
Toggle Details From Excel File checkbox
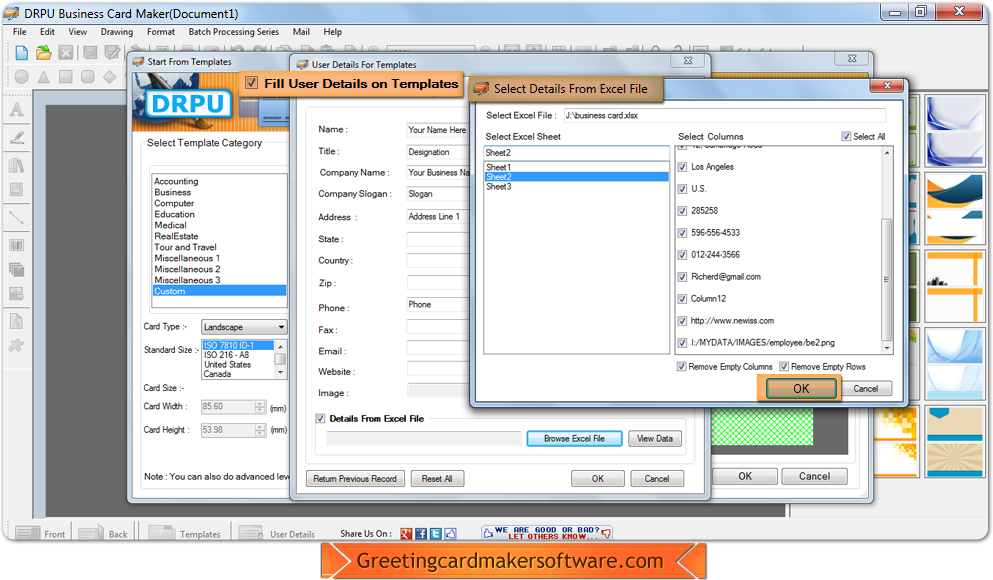click(320, 419)
